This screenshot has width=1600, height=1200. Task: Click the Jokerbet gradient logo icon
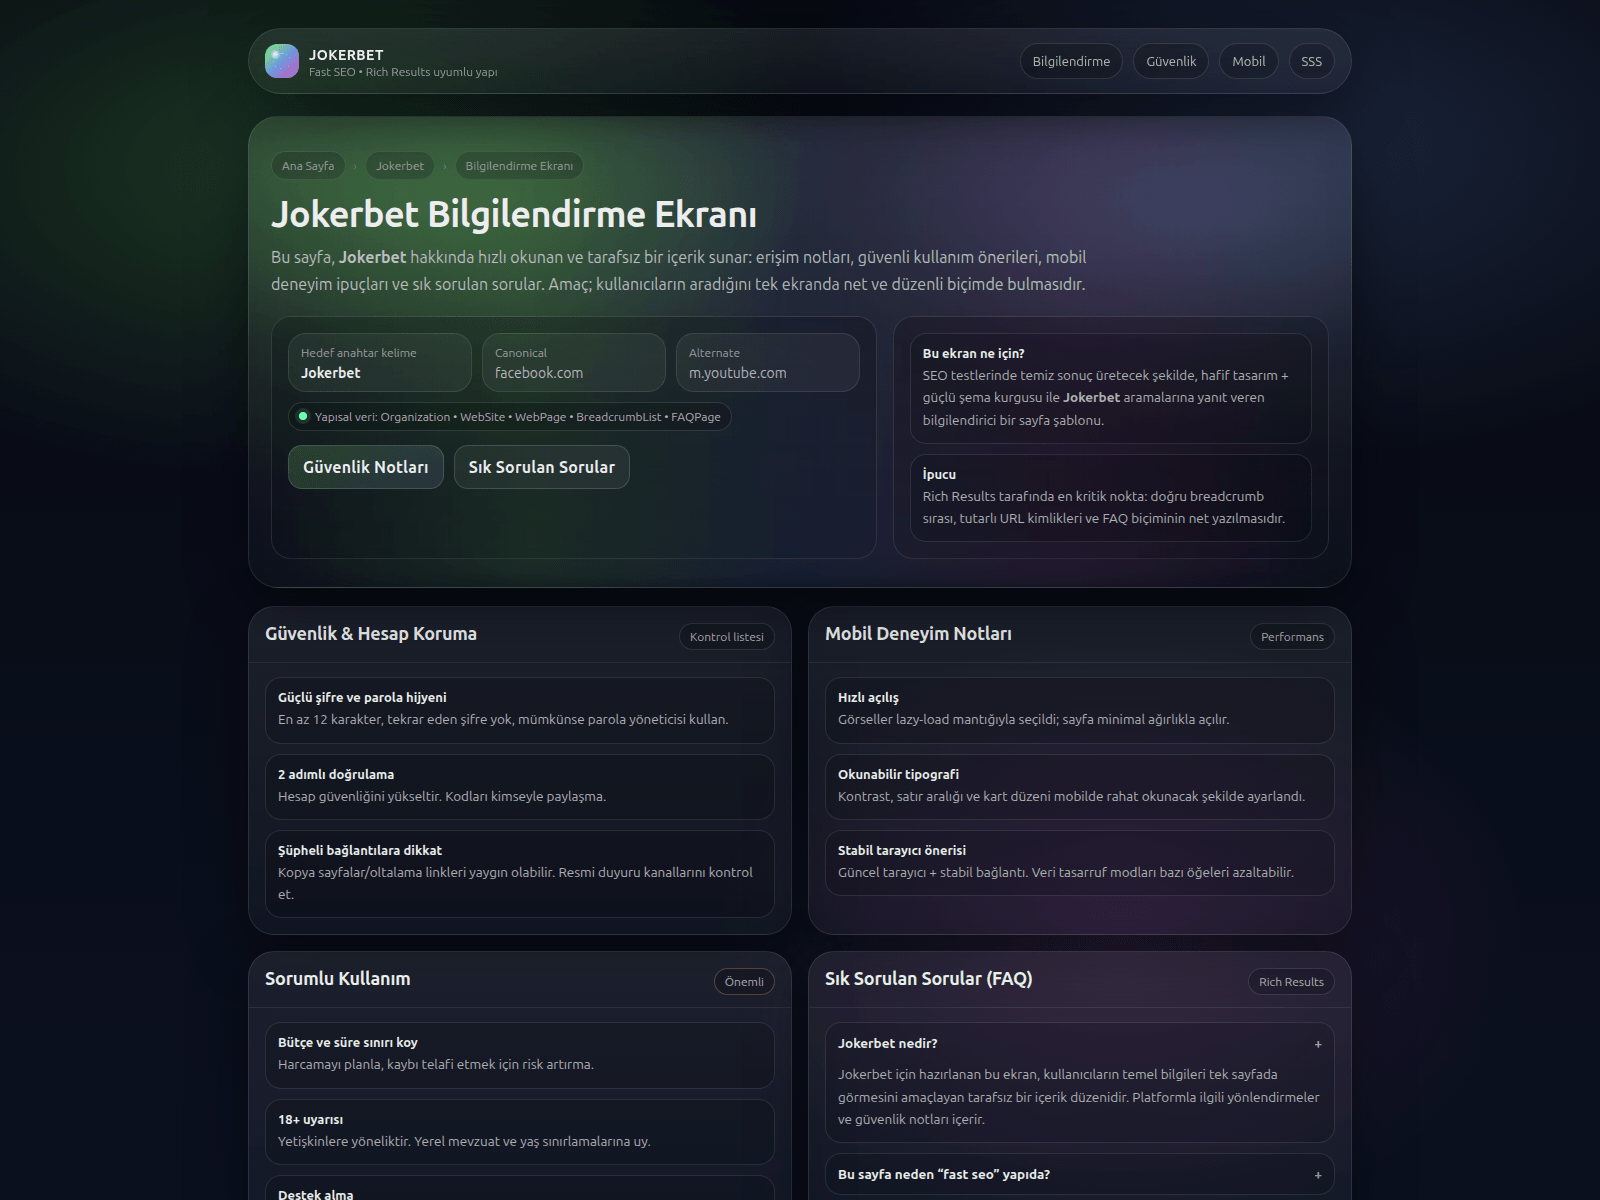coord(282,61)
